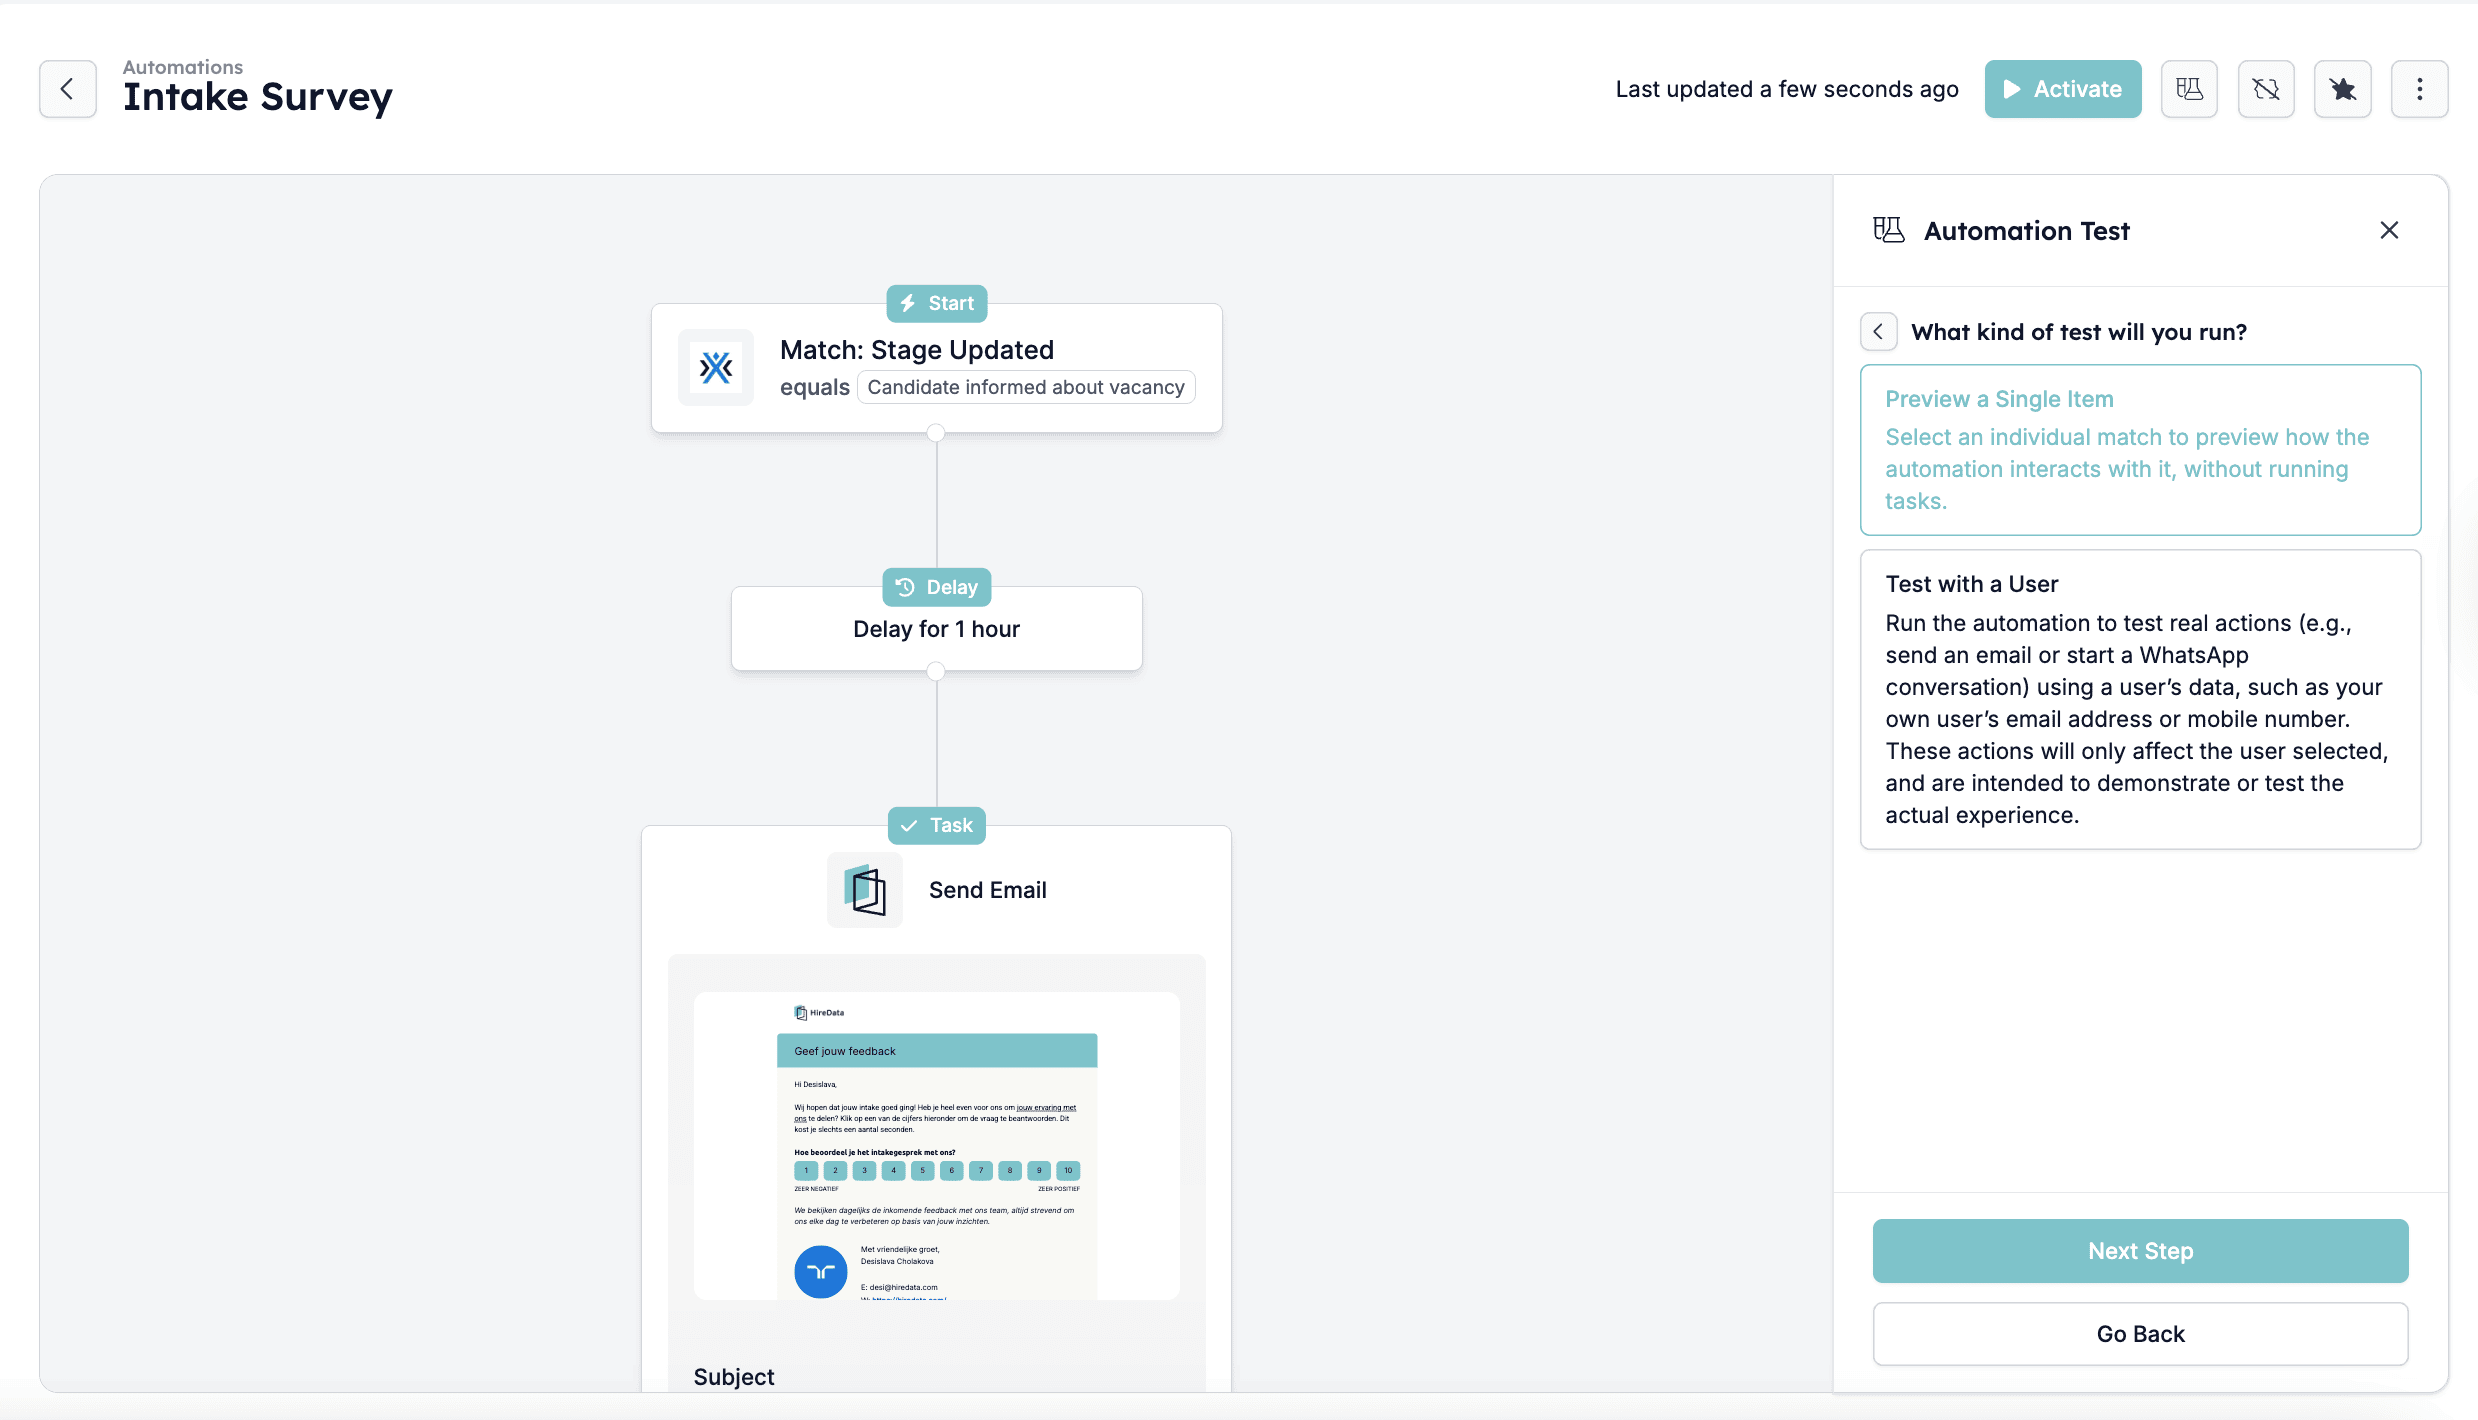Click the Send Email task title
Screen dimensions: 2478x1420
pyautogui.click(x=988, y=890)
